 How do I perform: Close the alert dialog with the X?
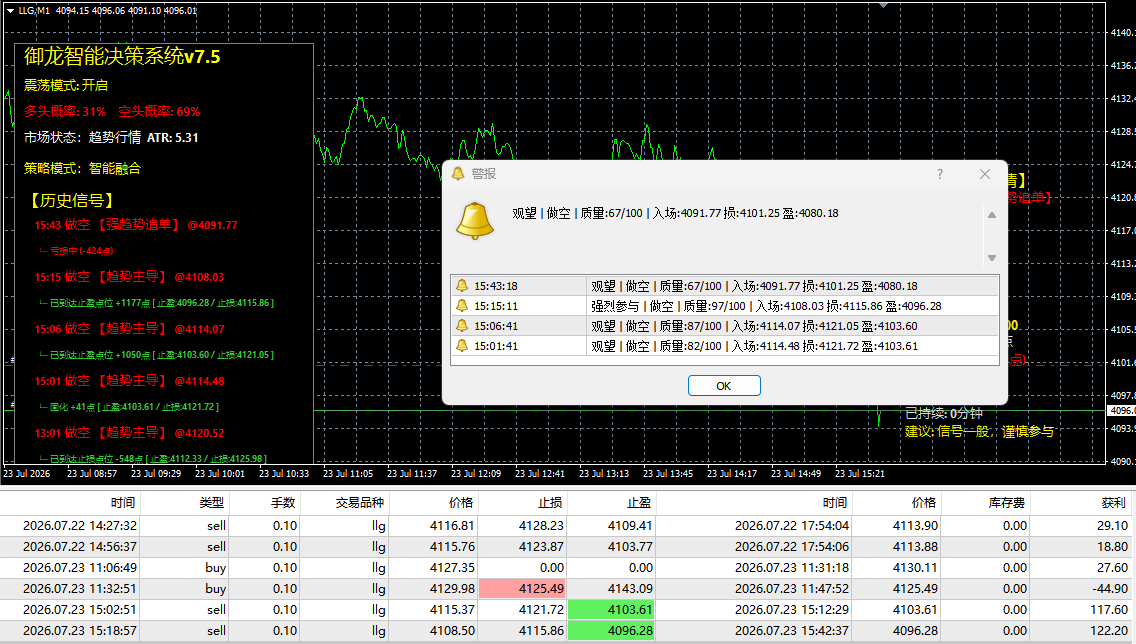click(985, 174)
